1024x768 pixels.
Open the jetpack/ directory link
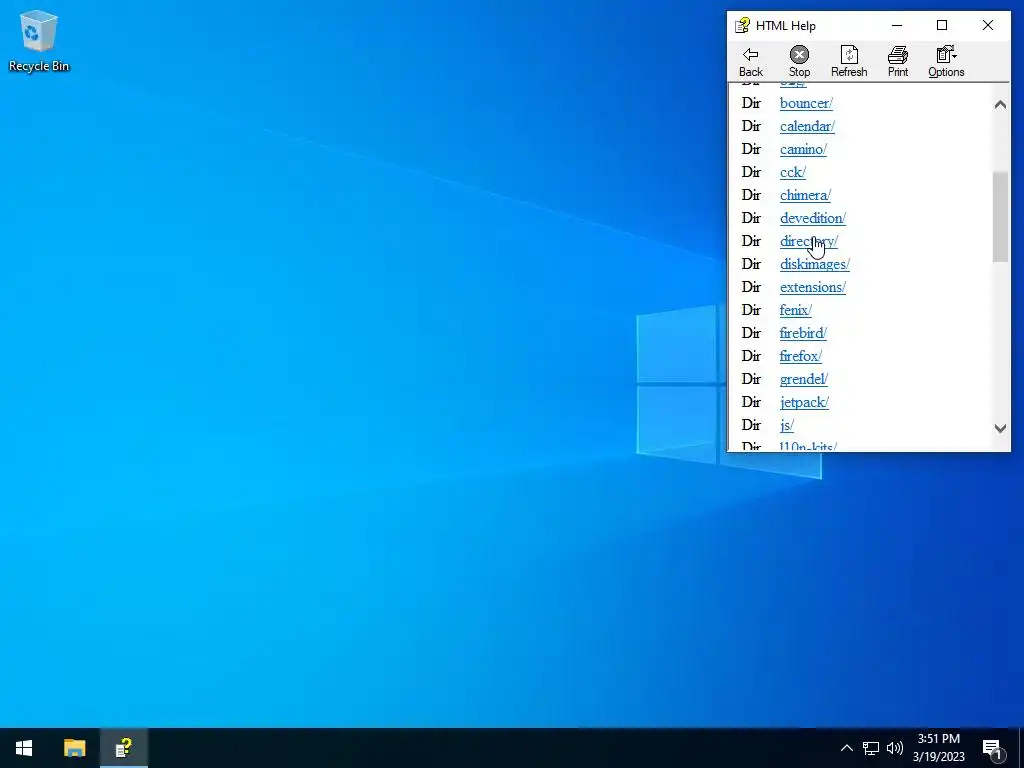(805, 402)
